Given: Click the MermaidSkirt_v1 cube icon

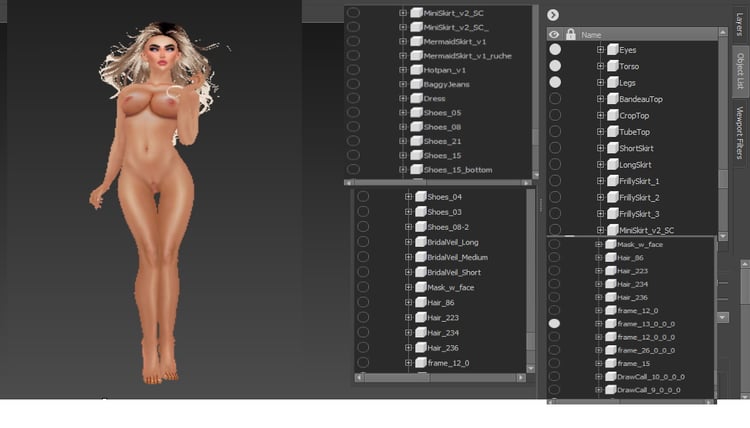Looking at the screenshot, I should 416,41.
